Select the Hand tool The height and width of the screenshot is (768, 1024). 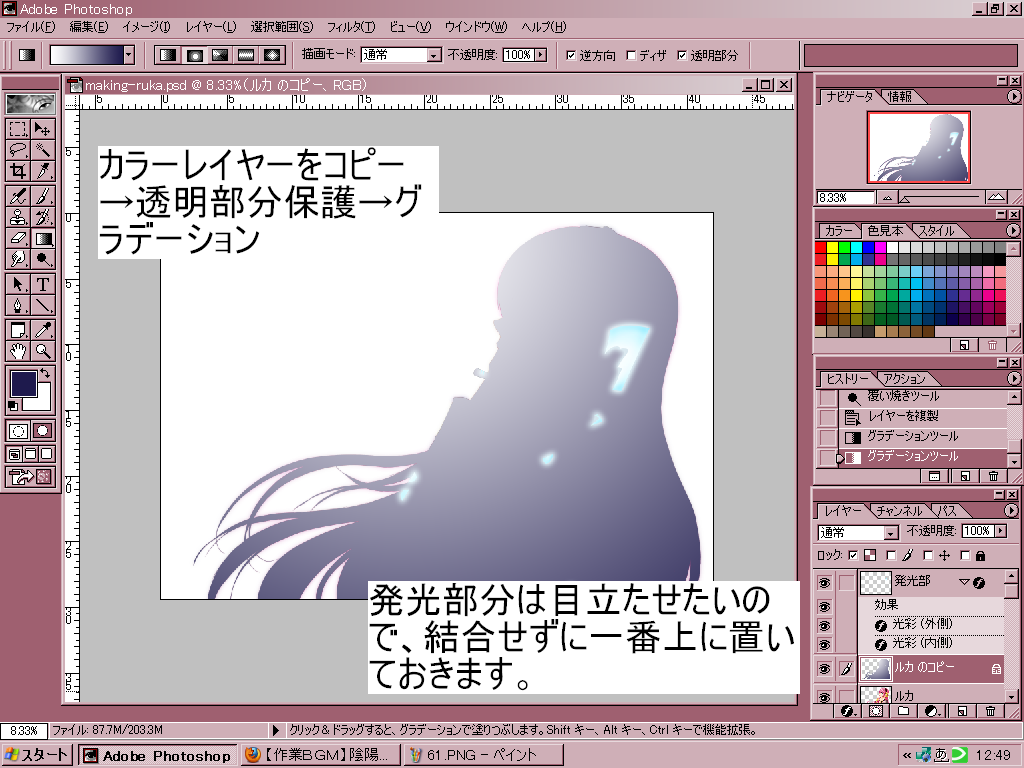[18, 351]
